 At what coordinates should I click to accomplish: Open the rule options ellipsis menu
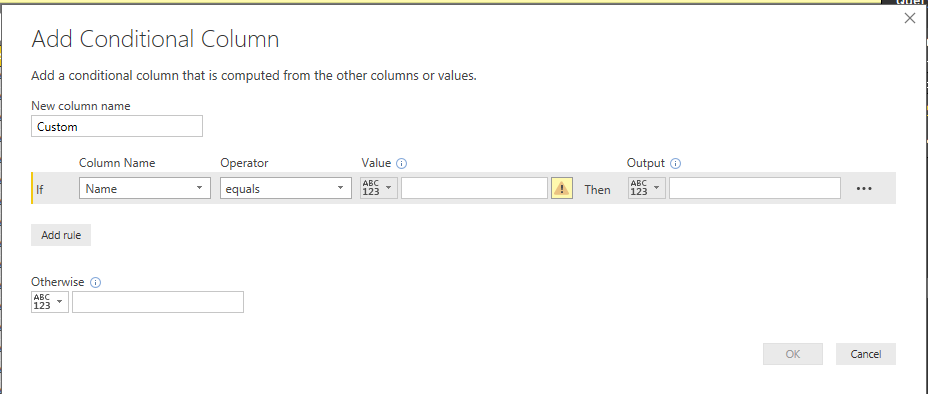pos(864,189)
